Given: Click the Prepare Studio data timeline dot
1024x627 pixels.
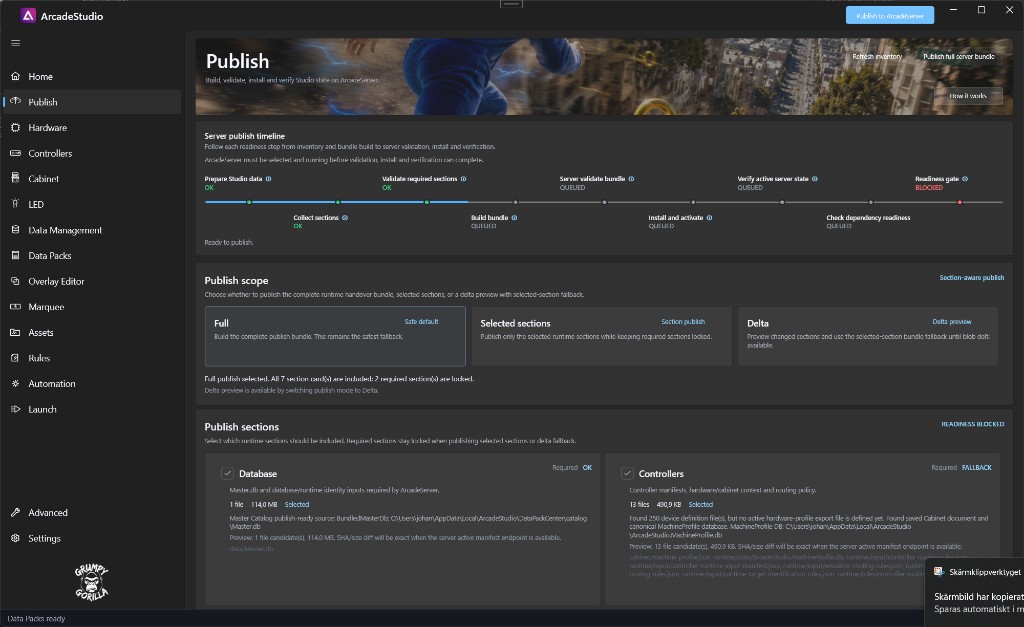Looking at the screenshot, I should 249,202.
